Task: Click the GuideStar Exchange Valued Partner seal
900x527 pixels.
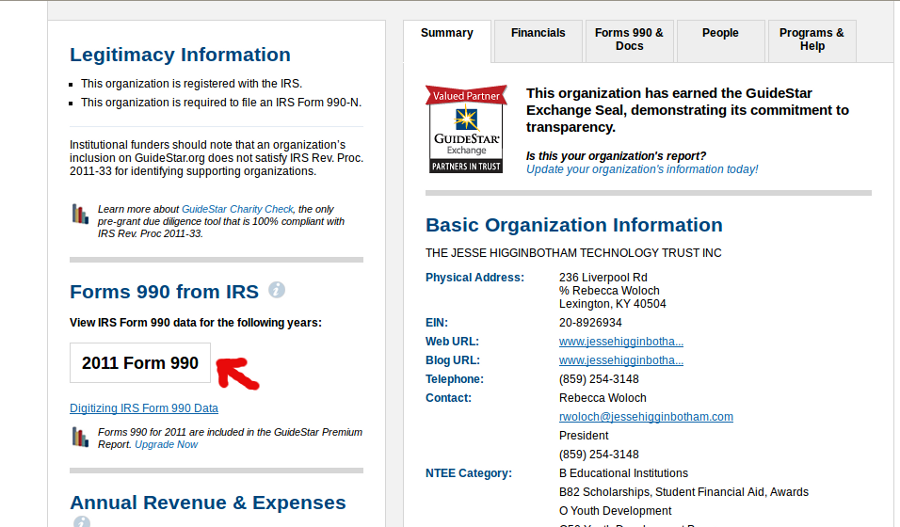Action: coord(466,129)
